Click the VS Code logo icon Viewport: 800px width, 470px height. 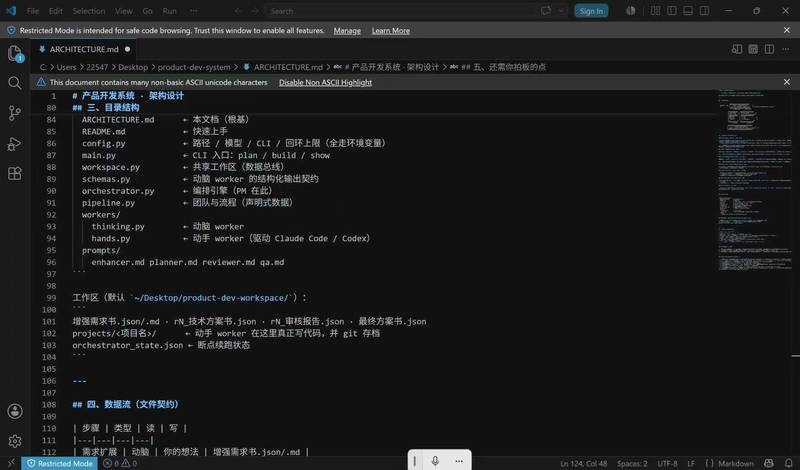pyautogui.click(x=11, y=11)
